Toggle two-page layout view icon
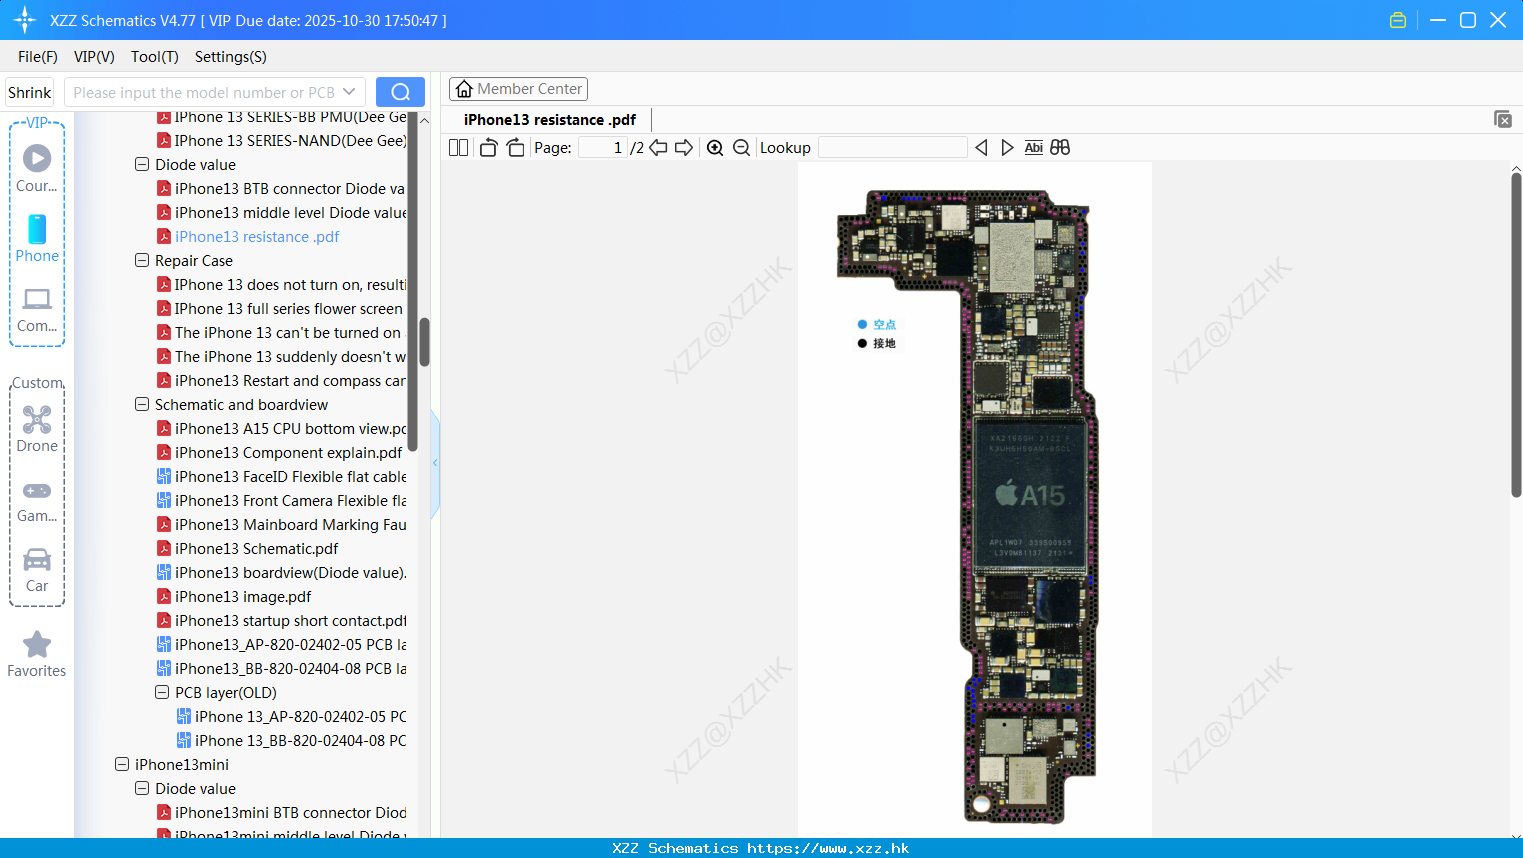 pos(458,147)
